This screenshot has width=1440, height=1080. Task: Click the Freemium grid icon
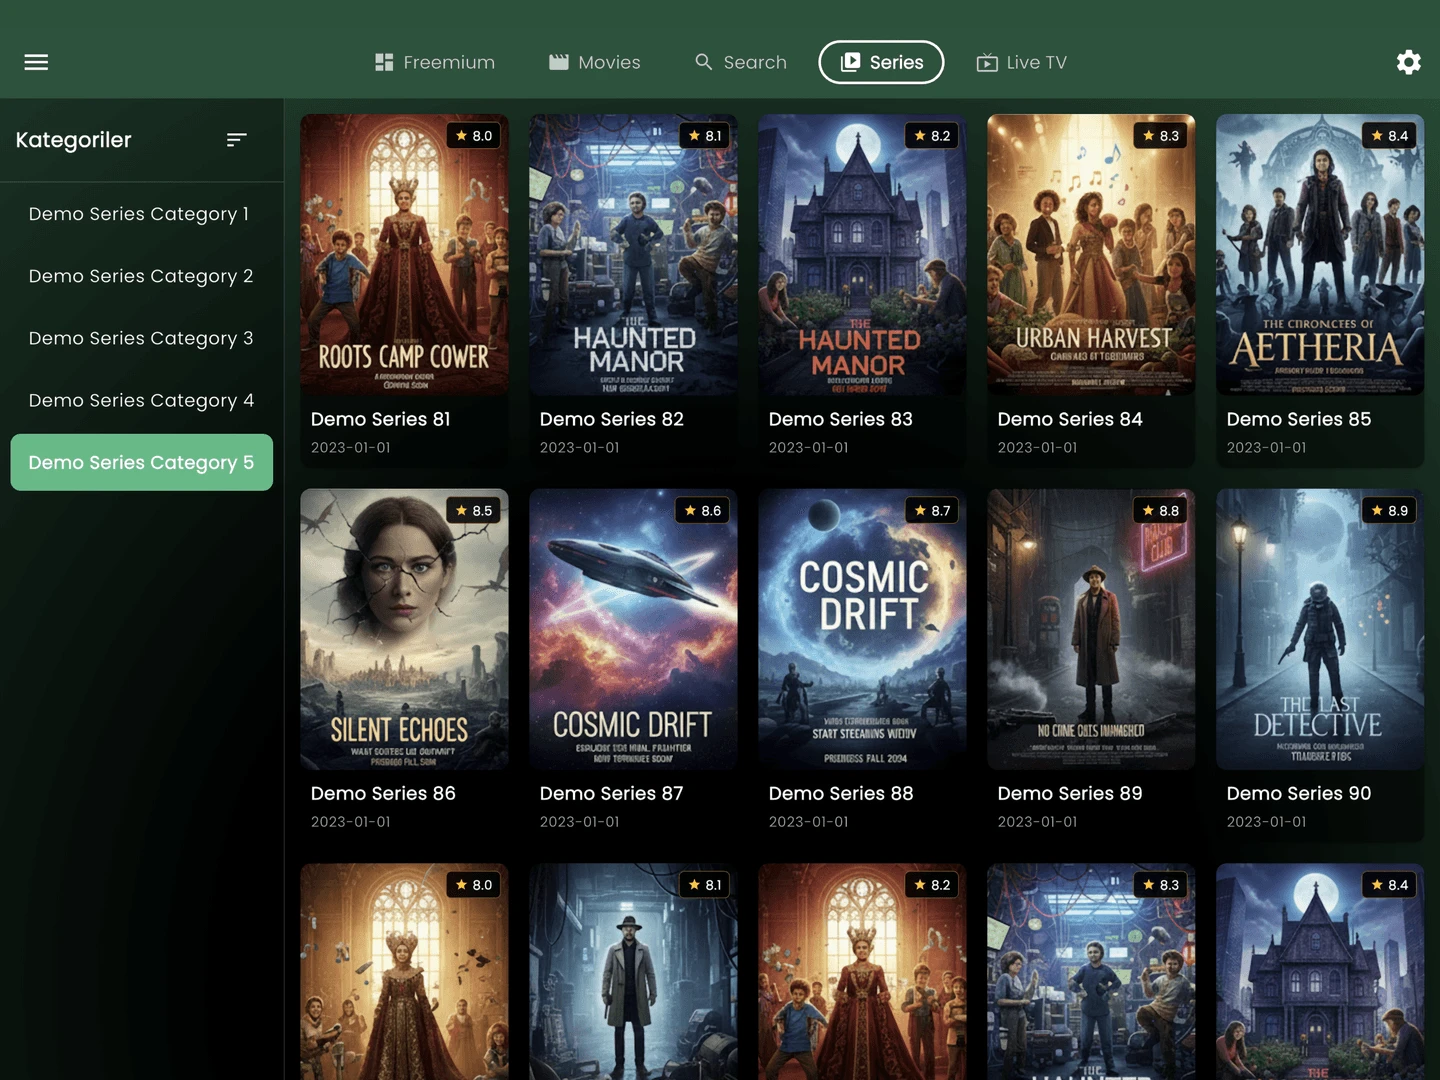pyautogui.click(x=384, y=62)
